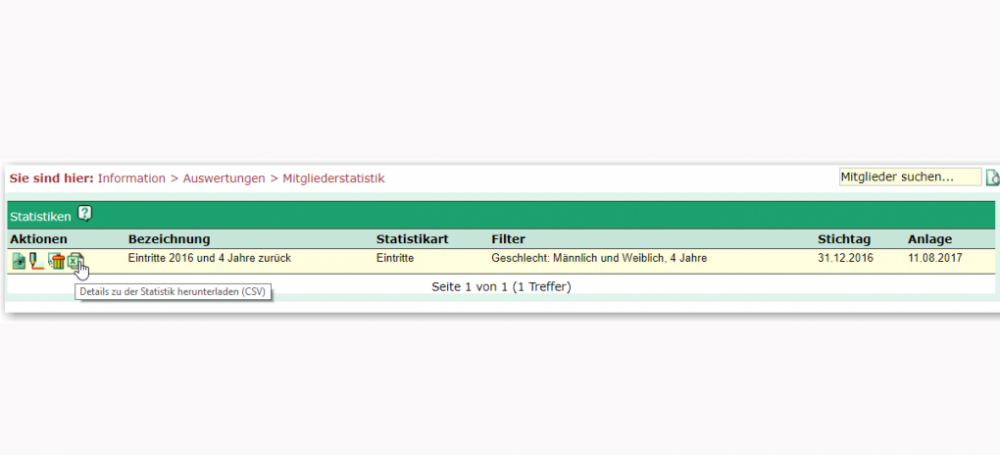Screen dimensions: 1000x455
Task: Click the 'Eintritte' Statistikart cell
Action: (x=395, y=258)
